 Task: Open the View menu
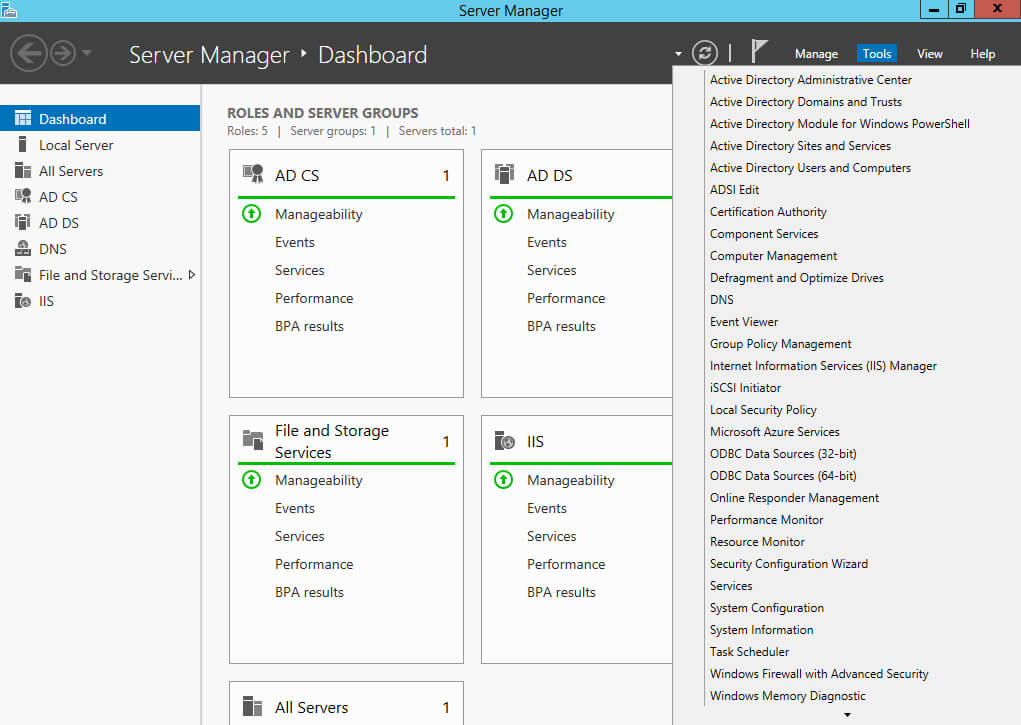[929, 54]
